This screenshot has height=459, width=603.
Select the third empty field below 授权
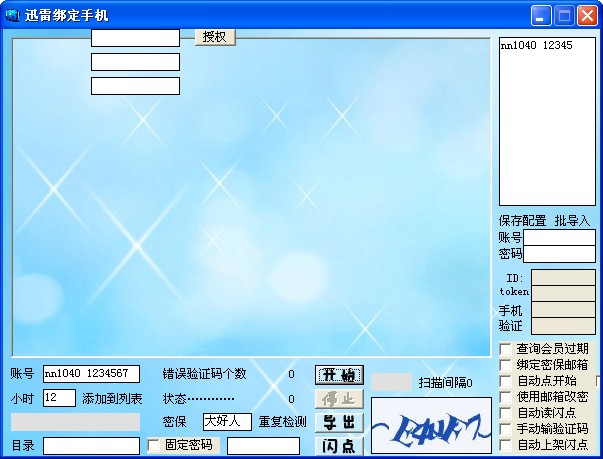pyautogui.click(x=135, y=86)
